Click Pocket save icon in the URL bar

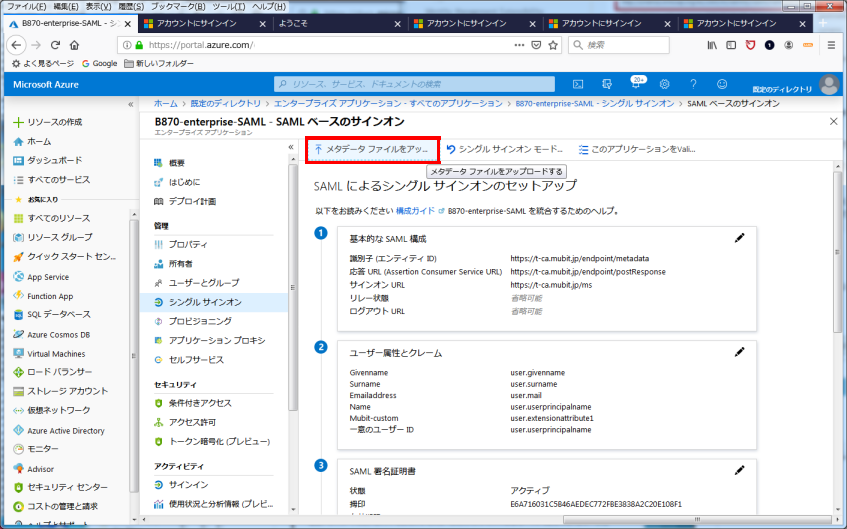536,45
